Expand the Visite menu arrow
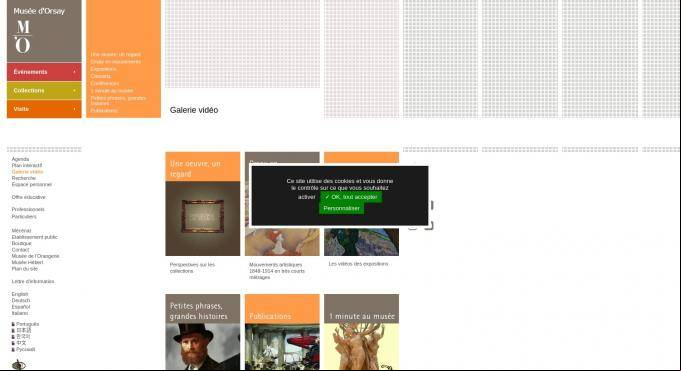The height and width of the screenshot is (371, 681). click(75, 109)
